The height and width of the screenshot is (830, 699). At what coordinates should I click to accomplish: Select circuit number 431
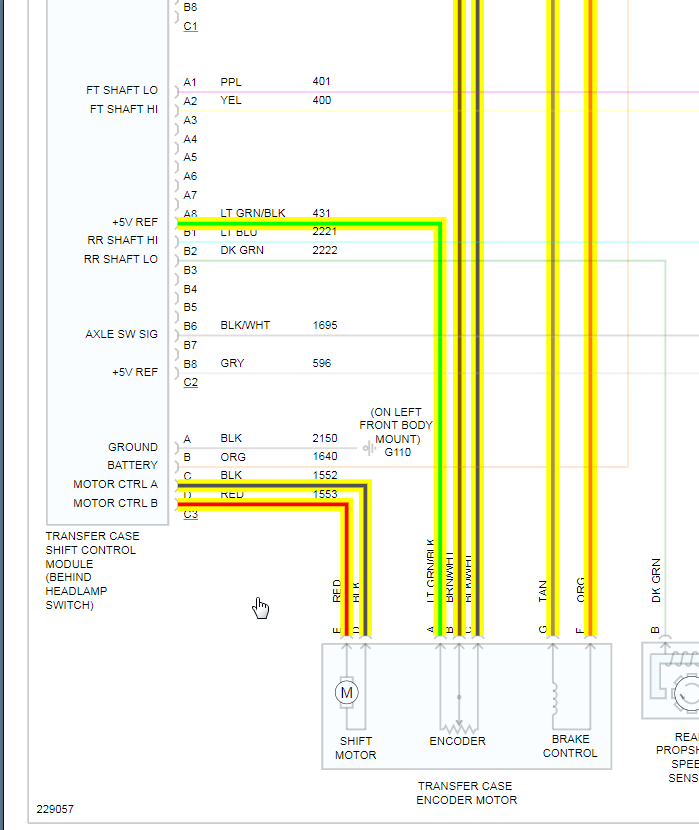(321, 213)
